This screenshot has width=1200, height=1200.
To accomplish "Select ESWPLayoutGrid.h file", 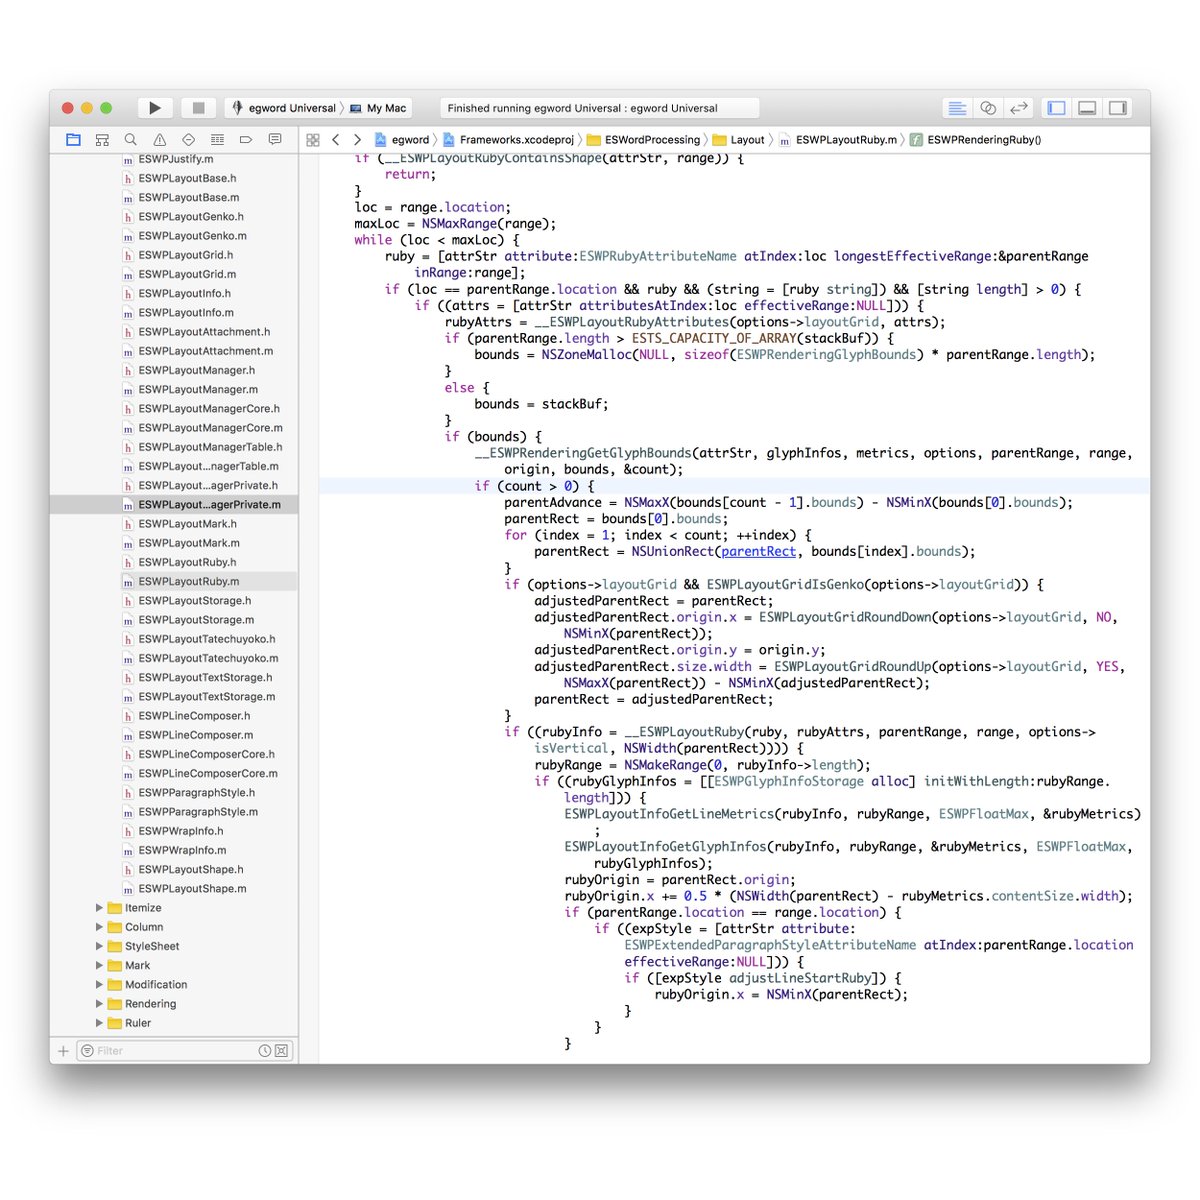I will (174, 255).
